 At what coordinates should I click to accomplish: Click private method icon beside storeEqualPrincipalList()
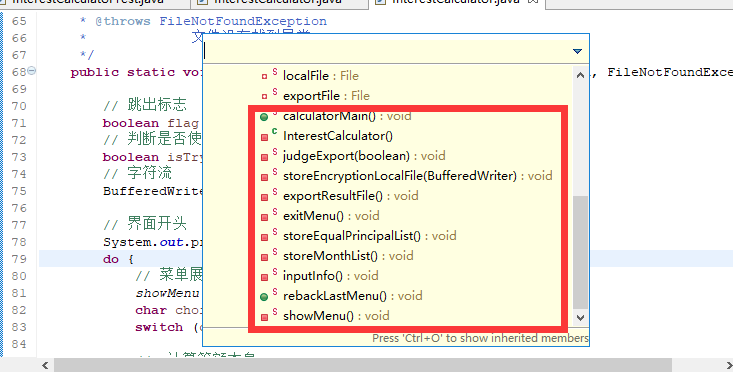coord(264,237)
